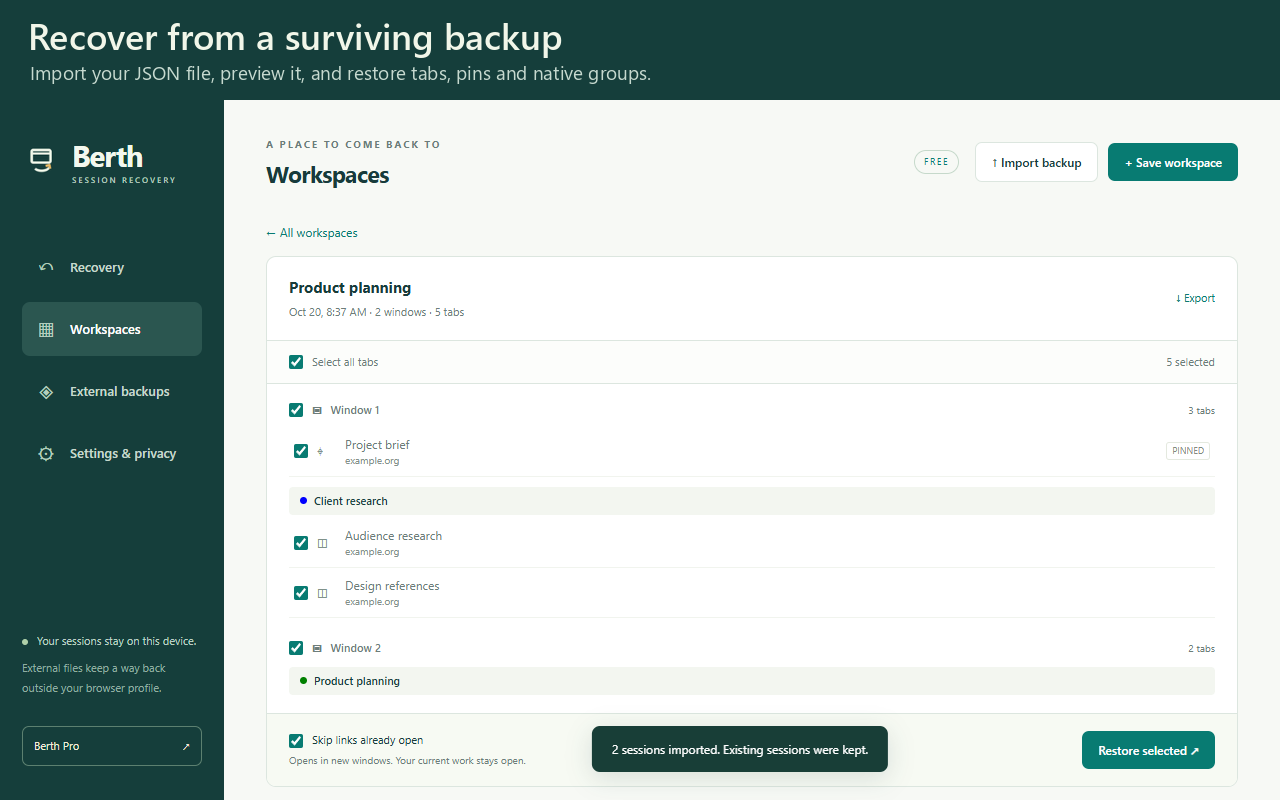Click Restore selected
Image resolution: width=1280 pixels, height=800 pixels.
pos(1148,750)
